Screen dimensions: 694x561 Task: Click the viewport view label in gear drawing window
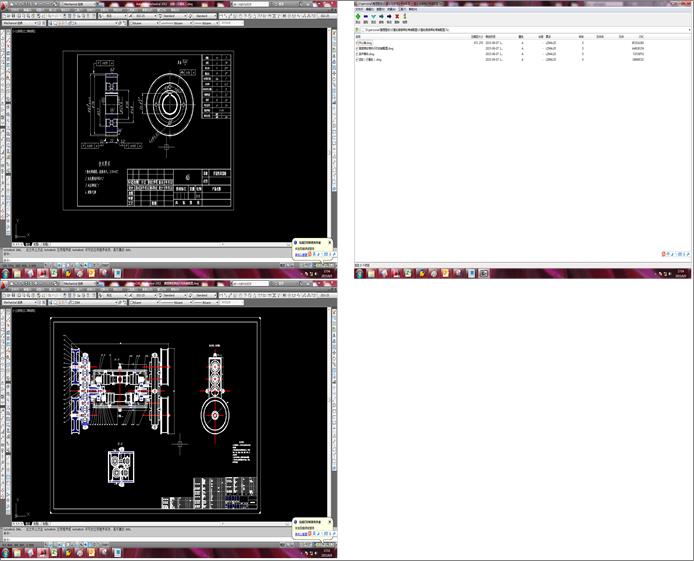[24, 31]
